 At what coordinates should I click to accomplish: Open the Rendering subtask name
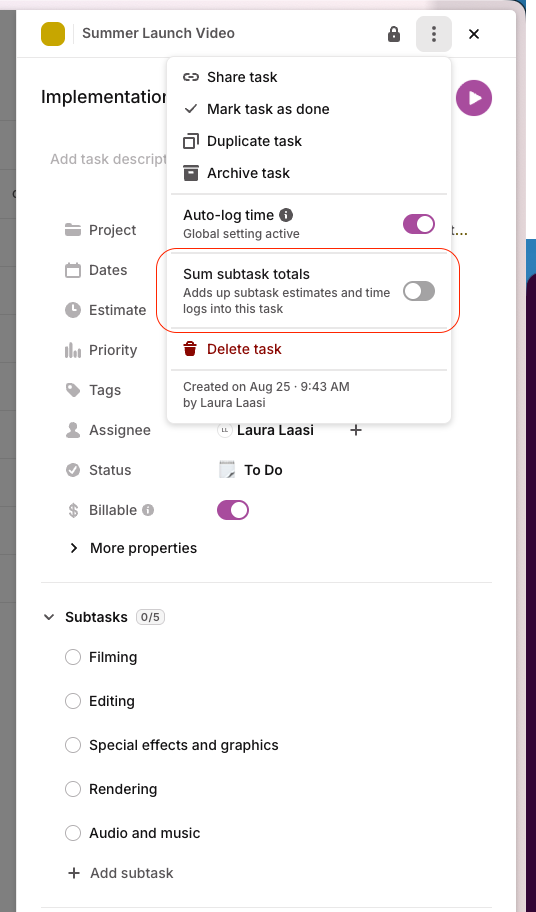coord(123,789)
